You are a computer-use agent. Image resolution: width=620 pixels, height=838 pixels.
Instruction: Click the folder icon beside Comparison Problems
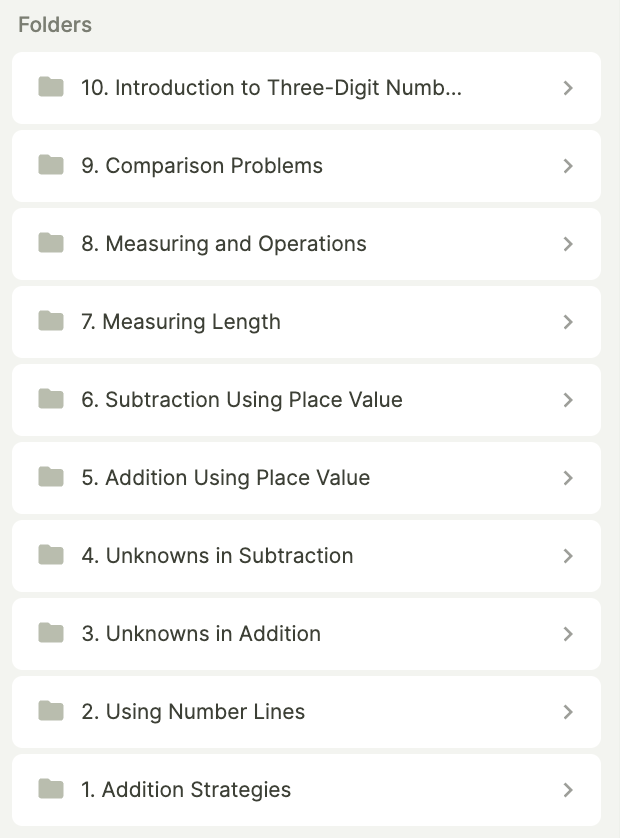coord(50,166)
